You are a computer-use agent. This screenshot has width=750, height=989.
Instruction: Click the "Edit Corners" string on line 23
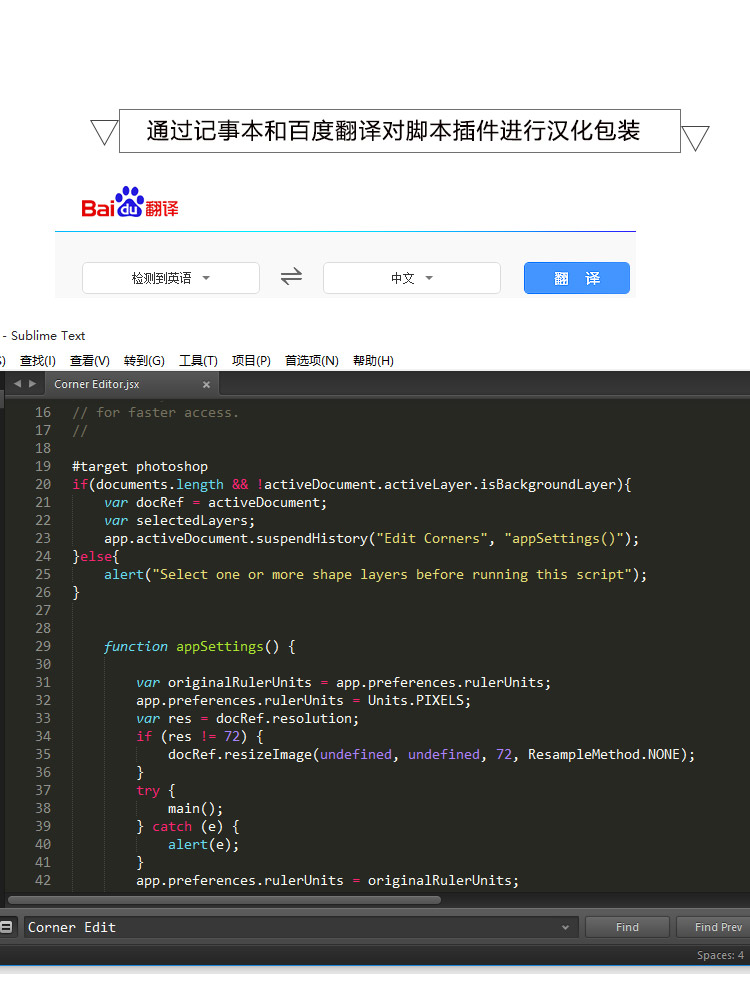pyautogui.click(x=432, y=539)
